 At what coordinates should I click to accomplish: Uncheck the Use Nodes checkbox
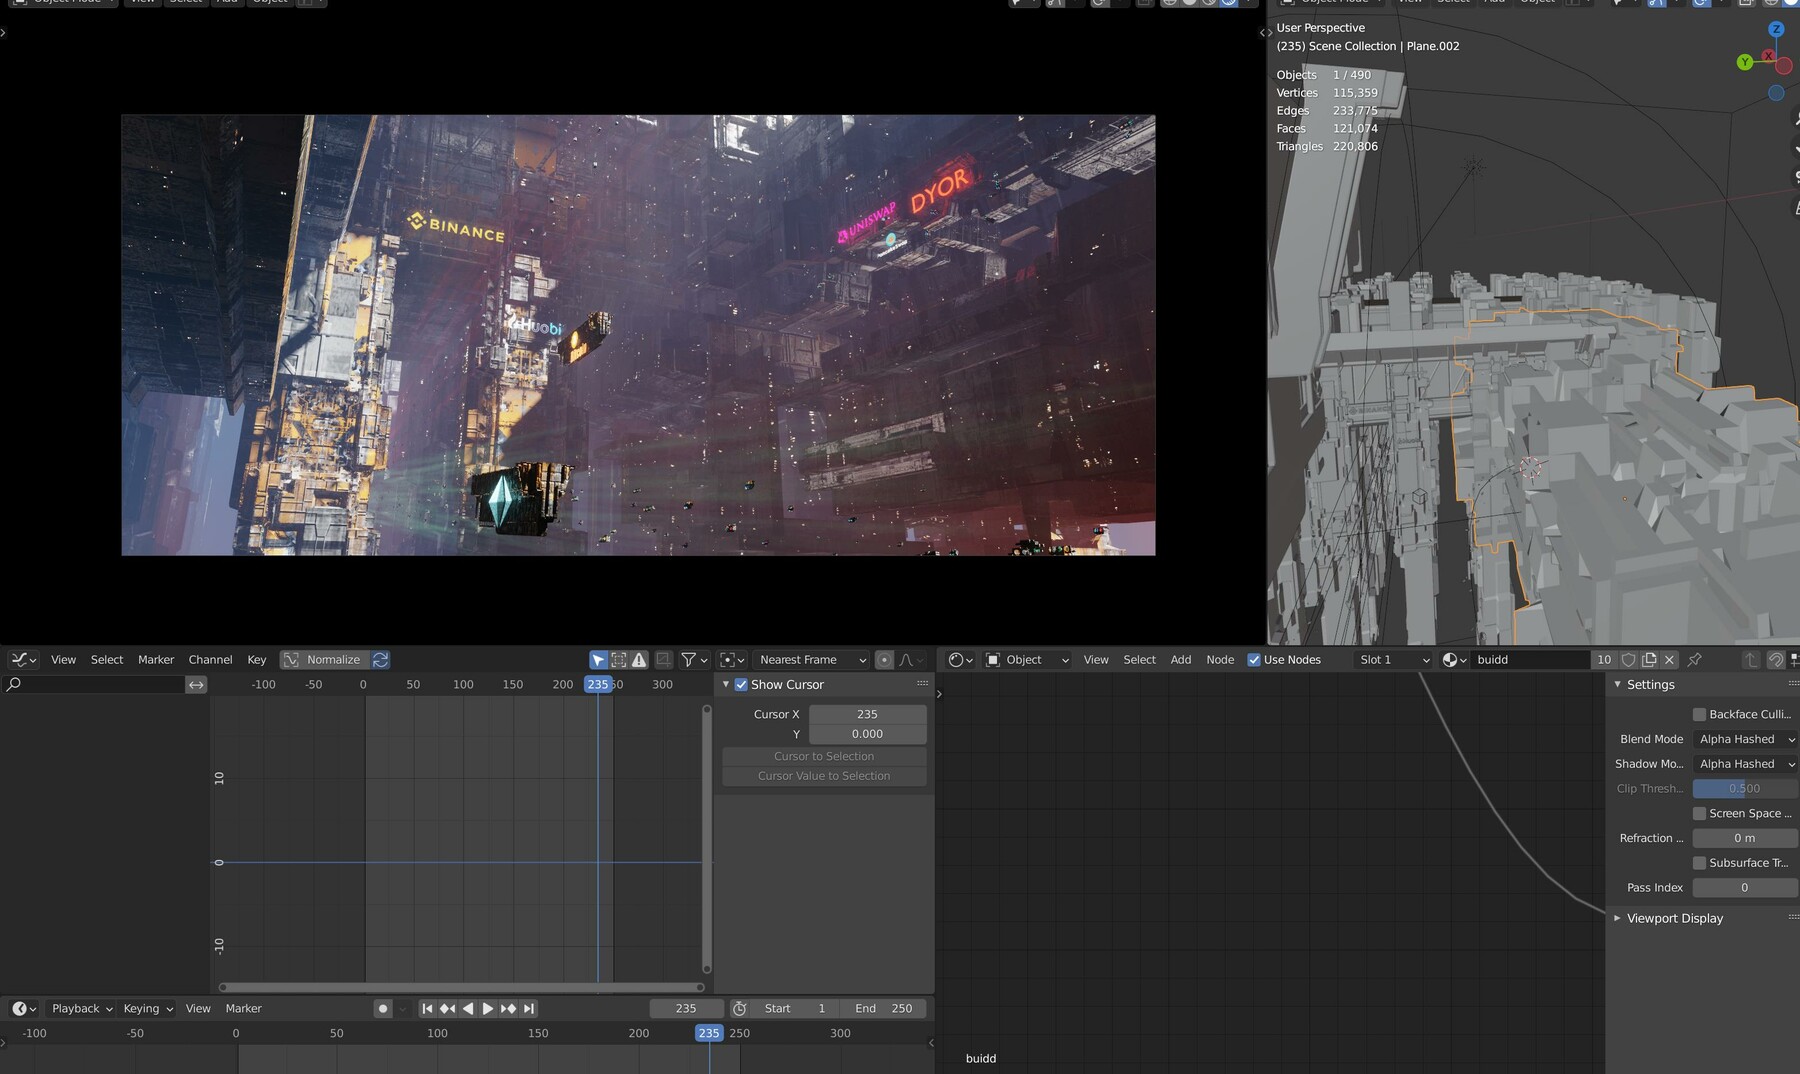pos(1255,659)
